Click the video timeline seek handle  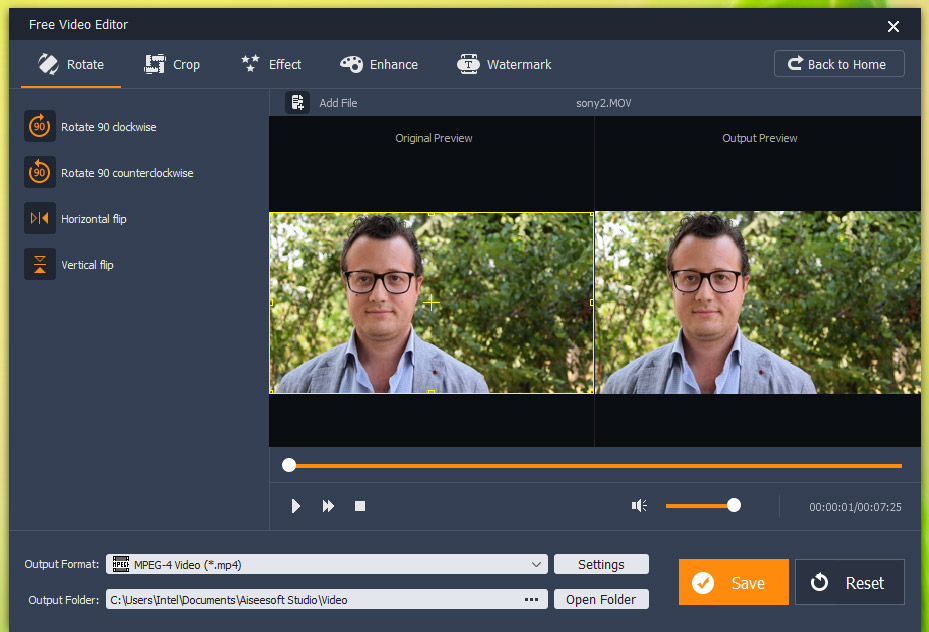tap(289, 465)
